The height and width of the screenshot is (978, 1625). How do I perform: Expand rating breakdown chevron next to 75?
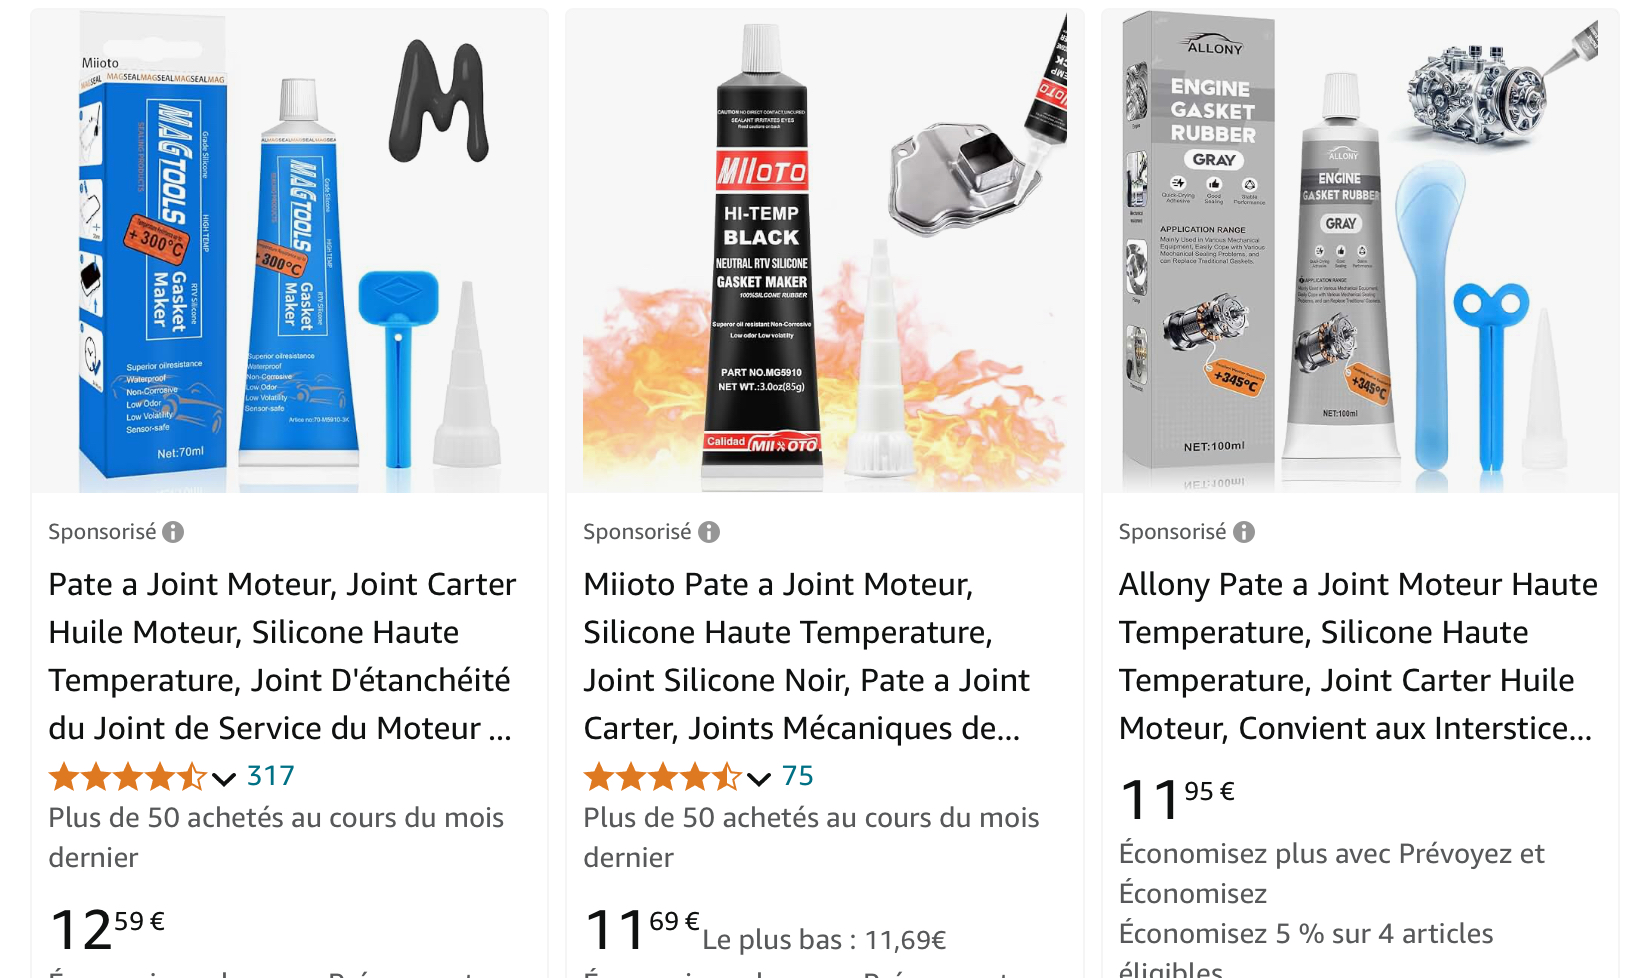click(x=759, y=778)
